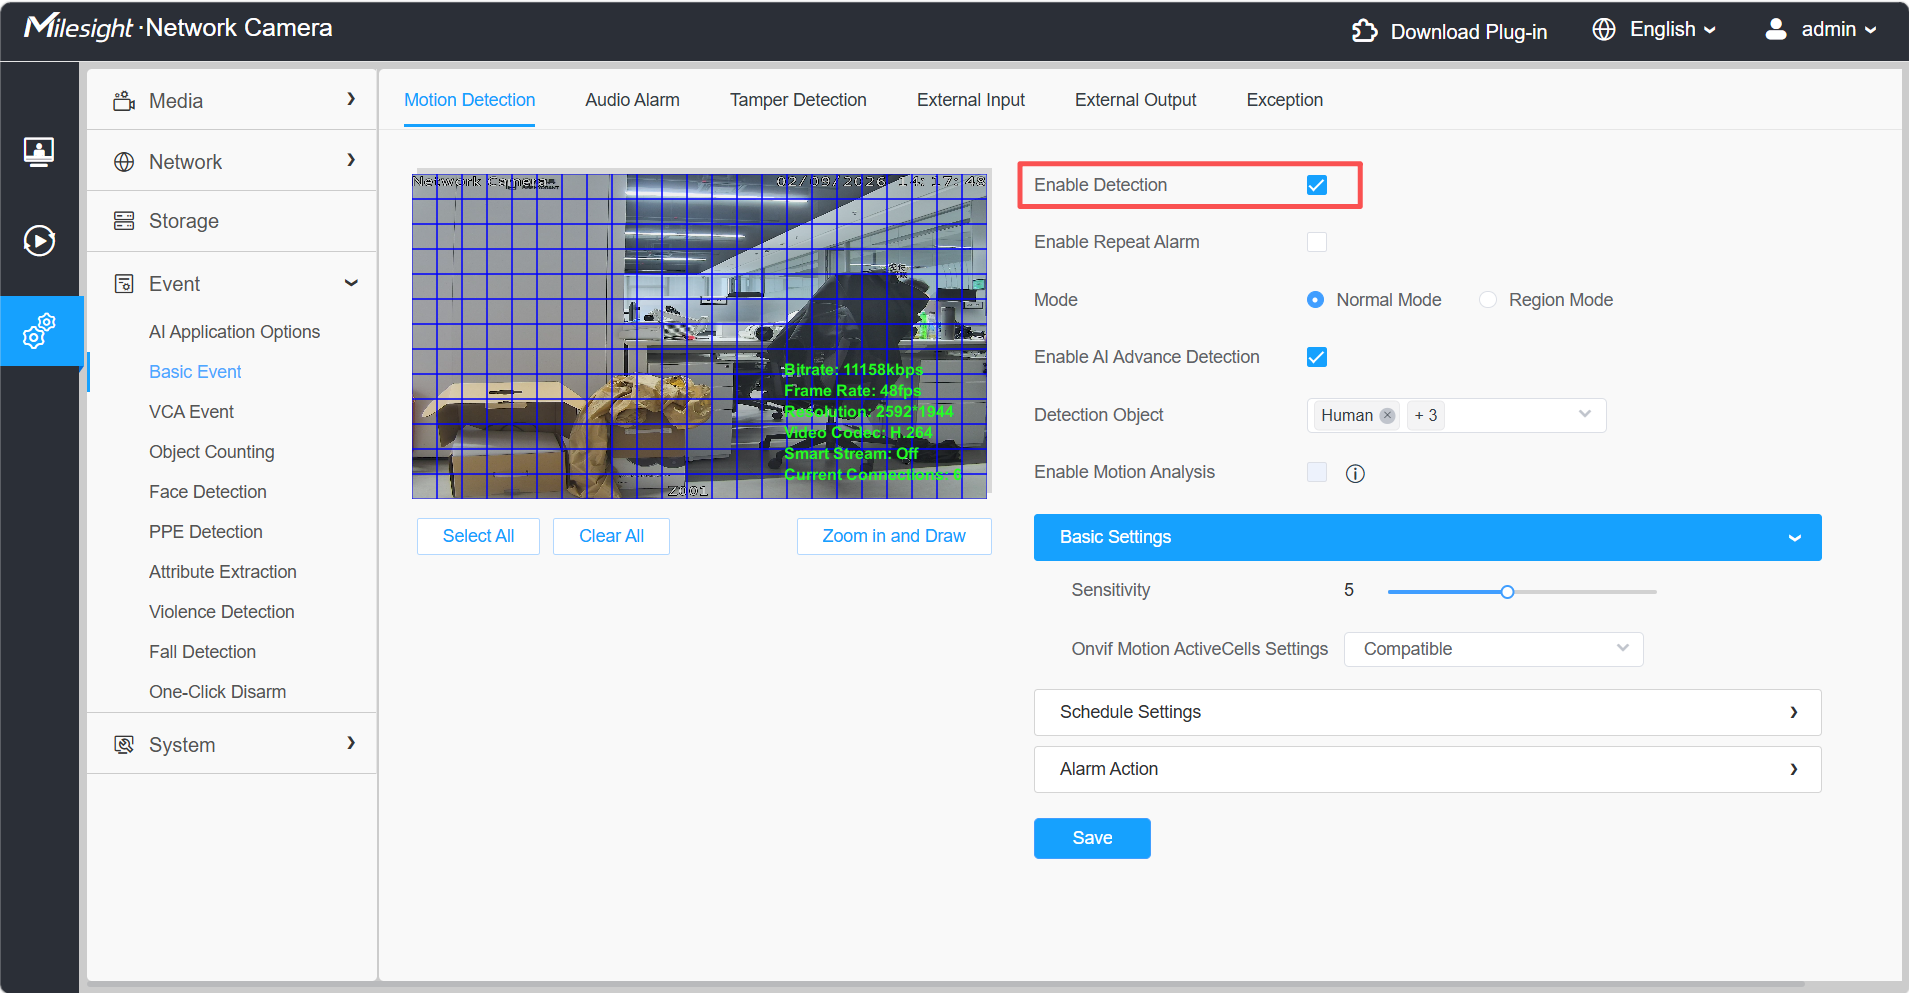Open the Onvif Motion ActiveCells dropdown
This screenshot has height=993, width=1909.
click(x=1493, y=649)
